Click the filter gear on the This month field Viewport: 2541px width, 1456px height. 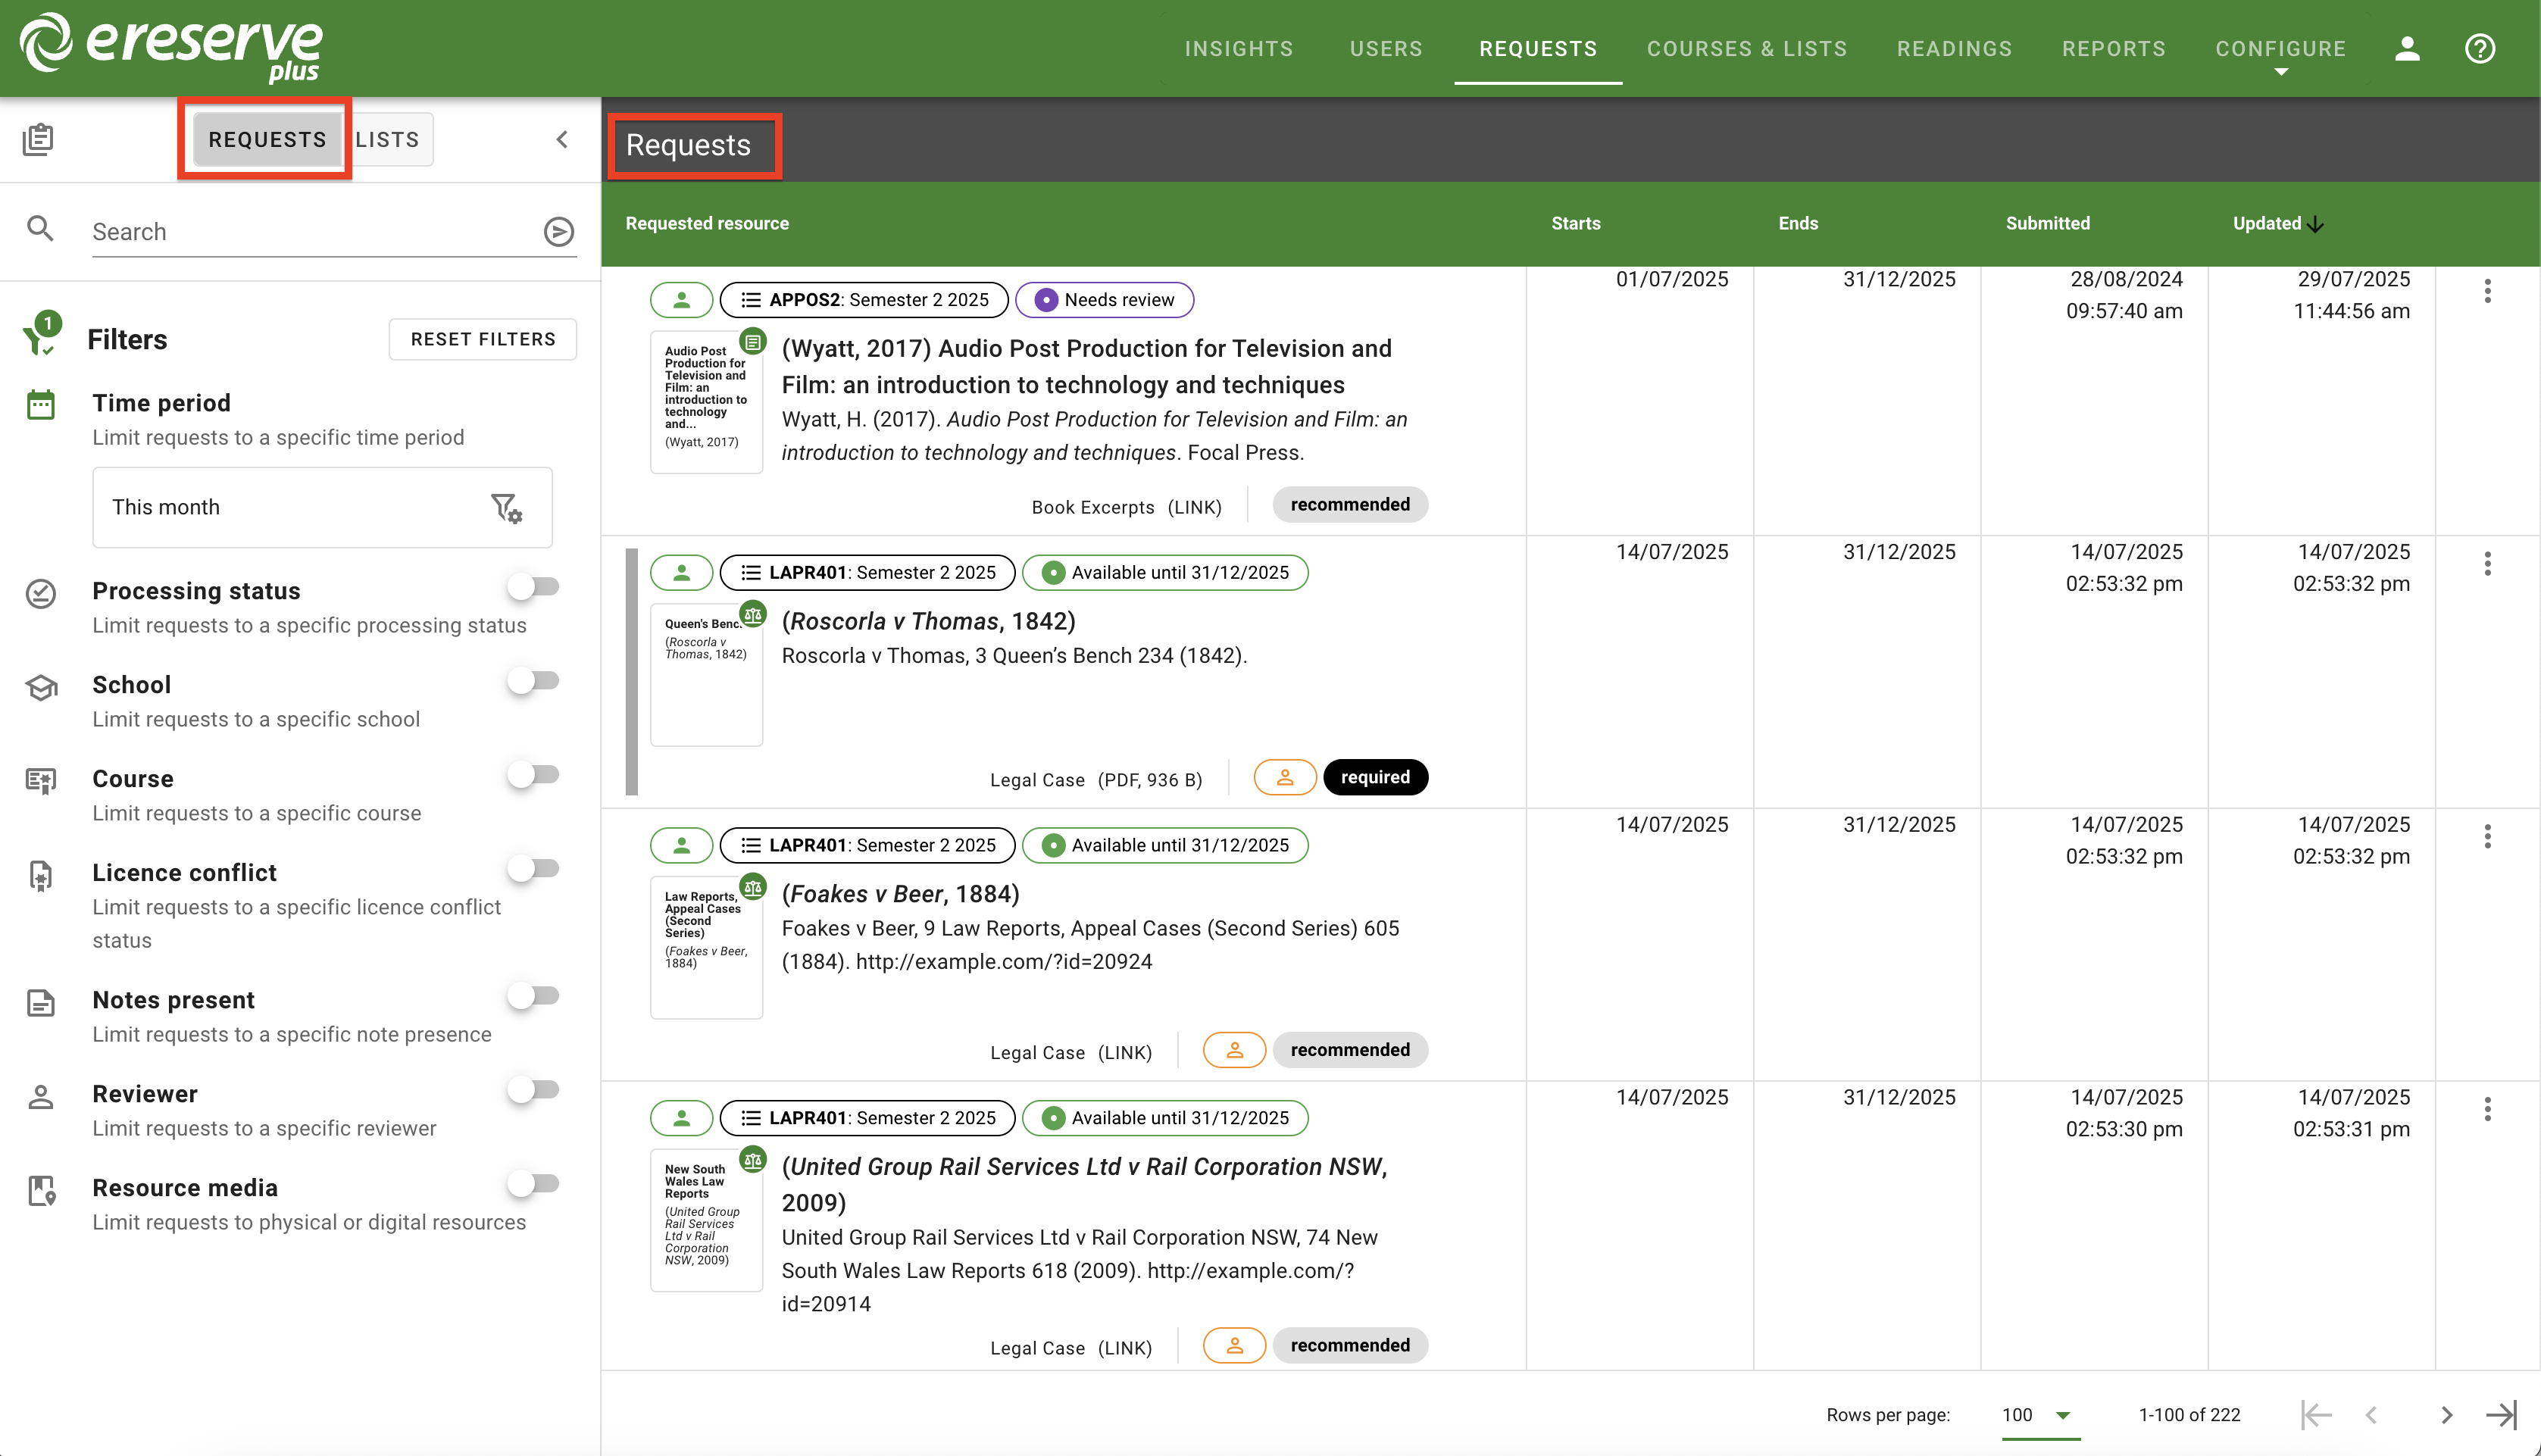[x=507, y=507]
